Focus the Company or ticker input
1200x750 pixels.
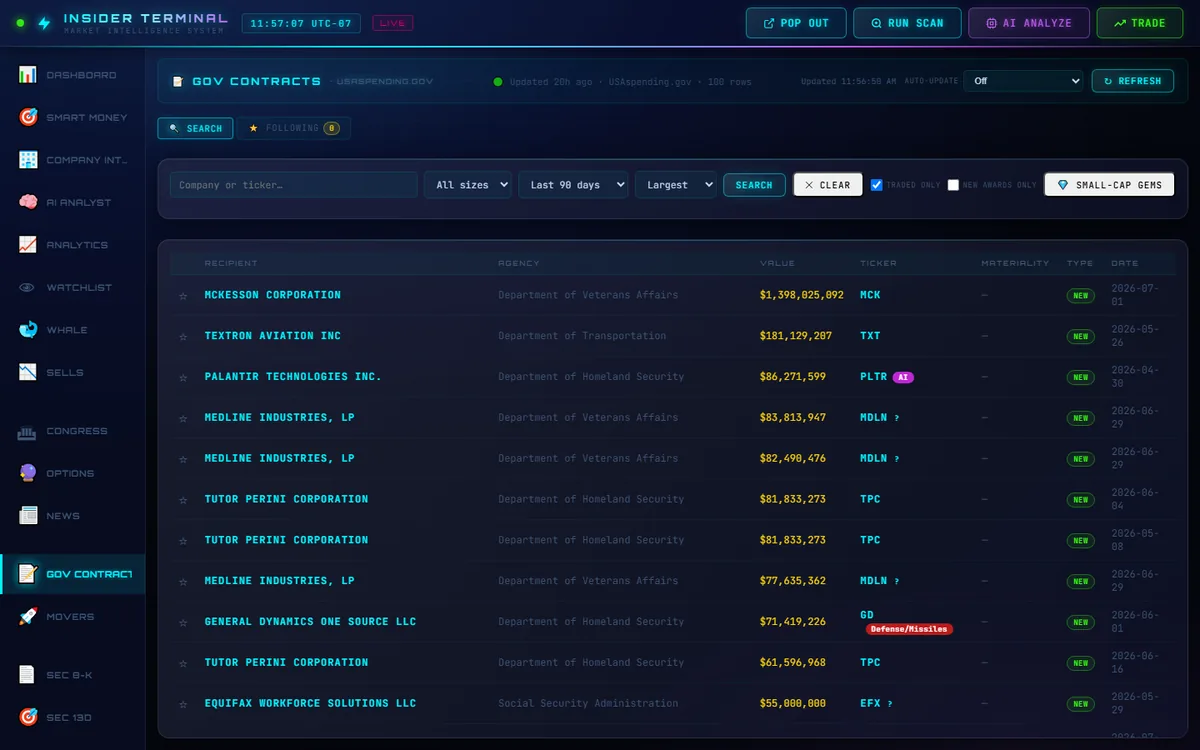[294, 185]
